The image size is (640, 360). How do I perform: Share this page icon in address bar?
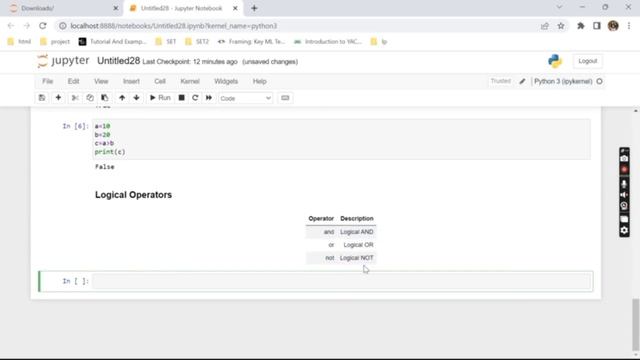coord(544,26)
